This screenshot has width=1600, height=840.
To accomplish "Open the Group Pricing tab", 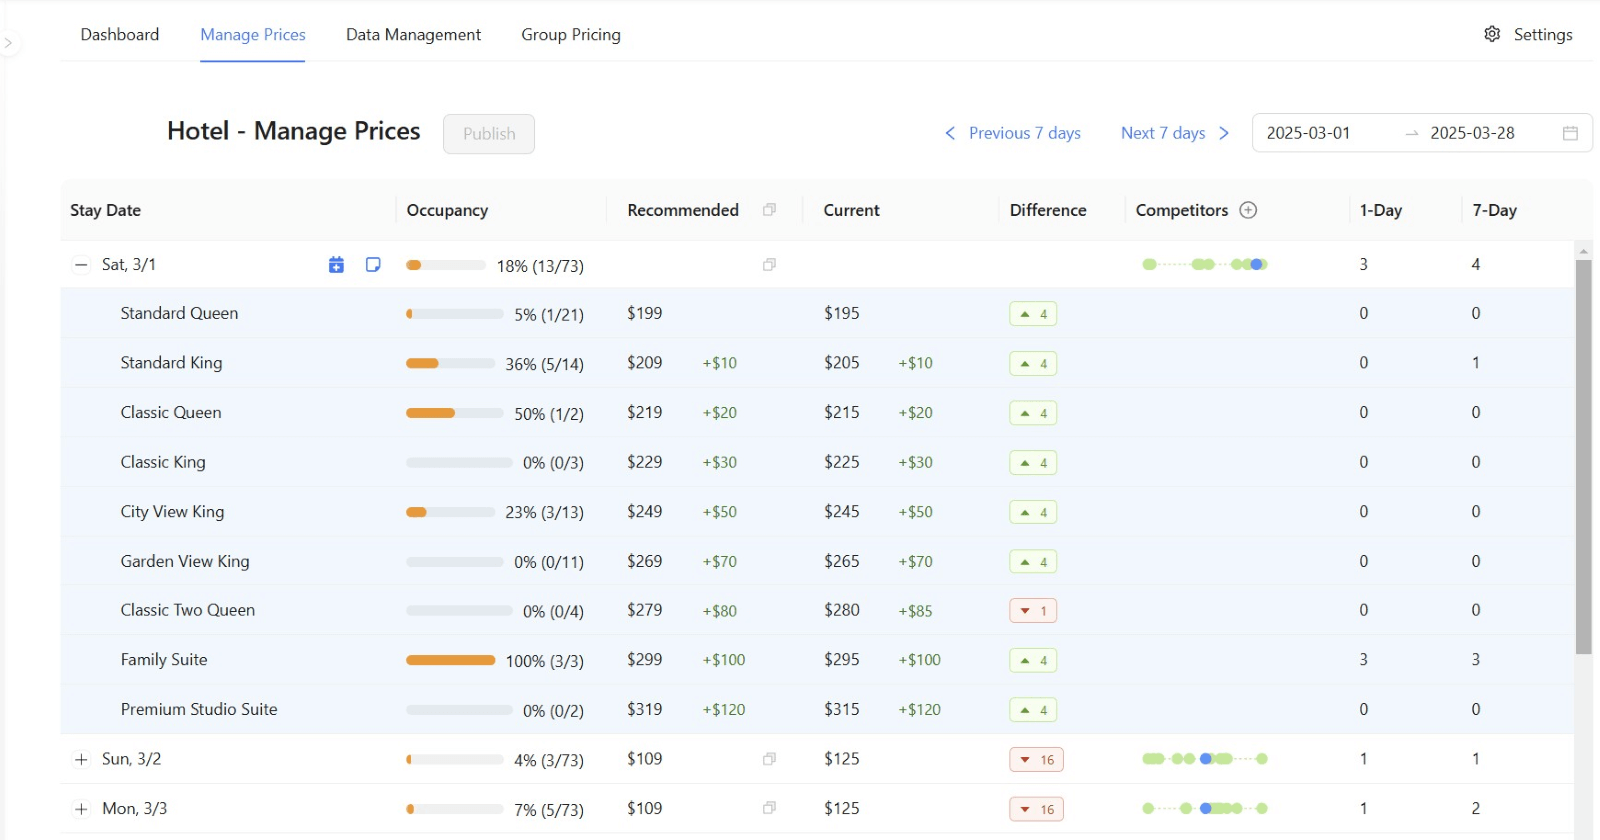I will [570, 35].
